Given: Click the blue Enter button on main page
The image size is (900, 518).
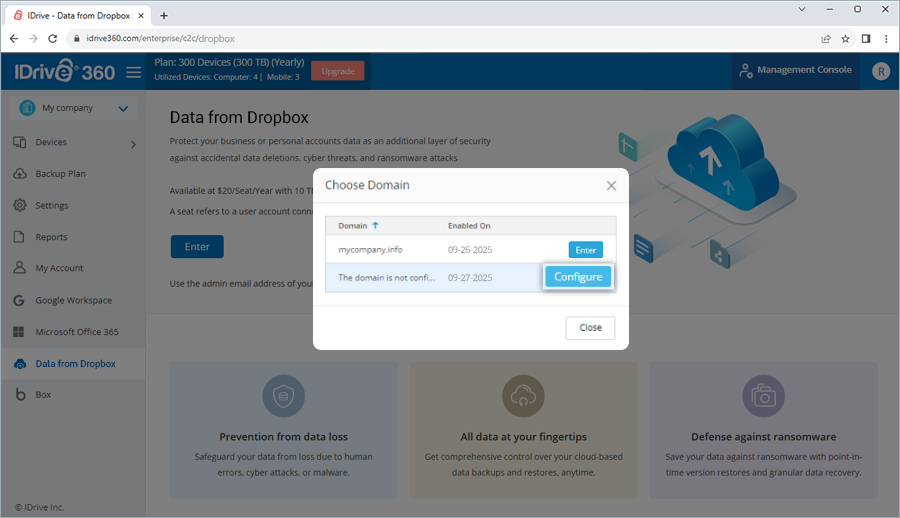Looking at the screenshot, I should click(197, 247).
